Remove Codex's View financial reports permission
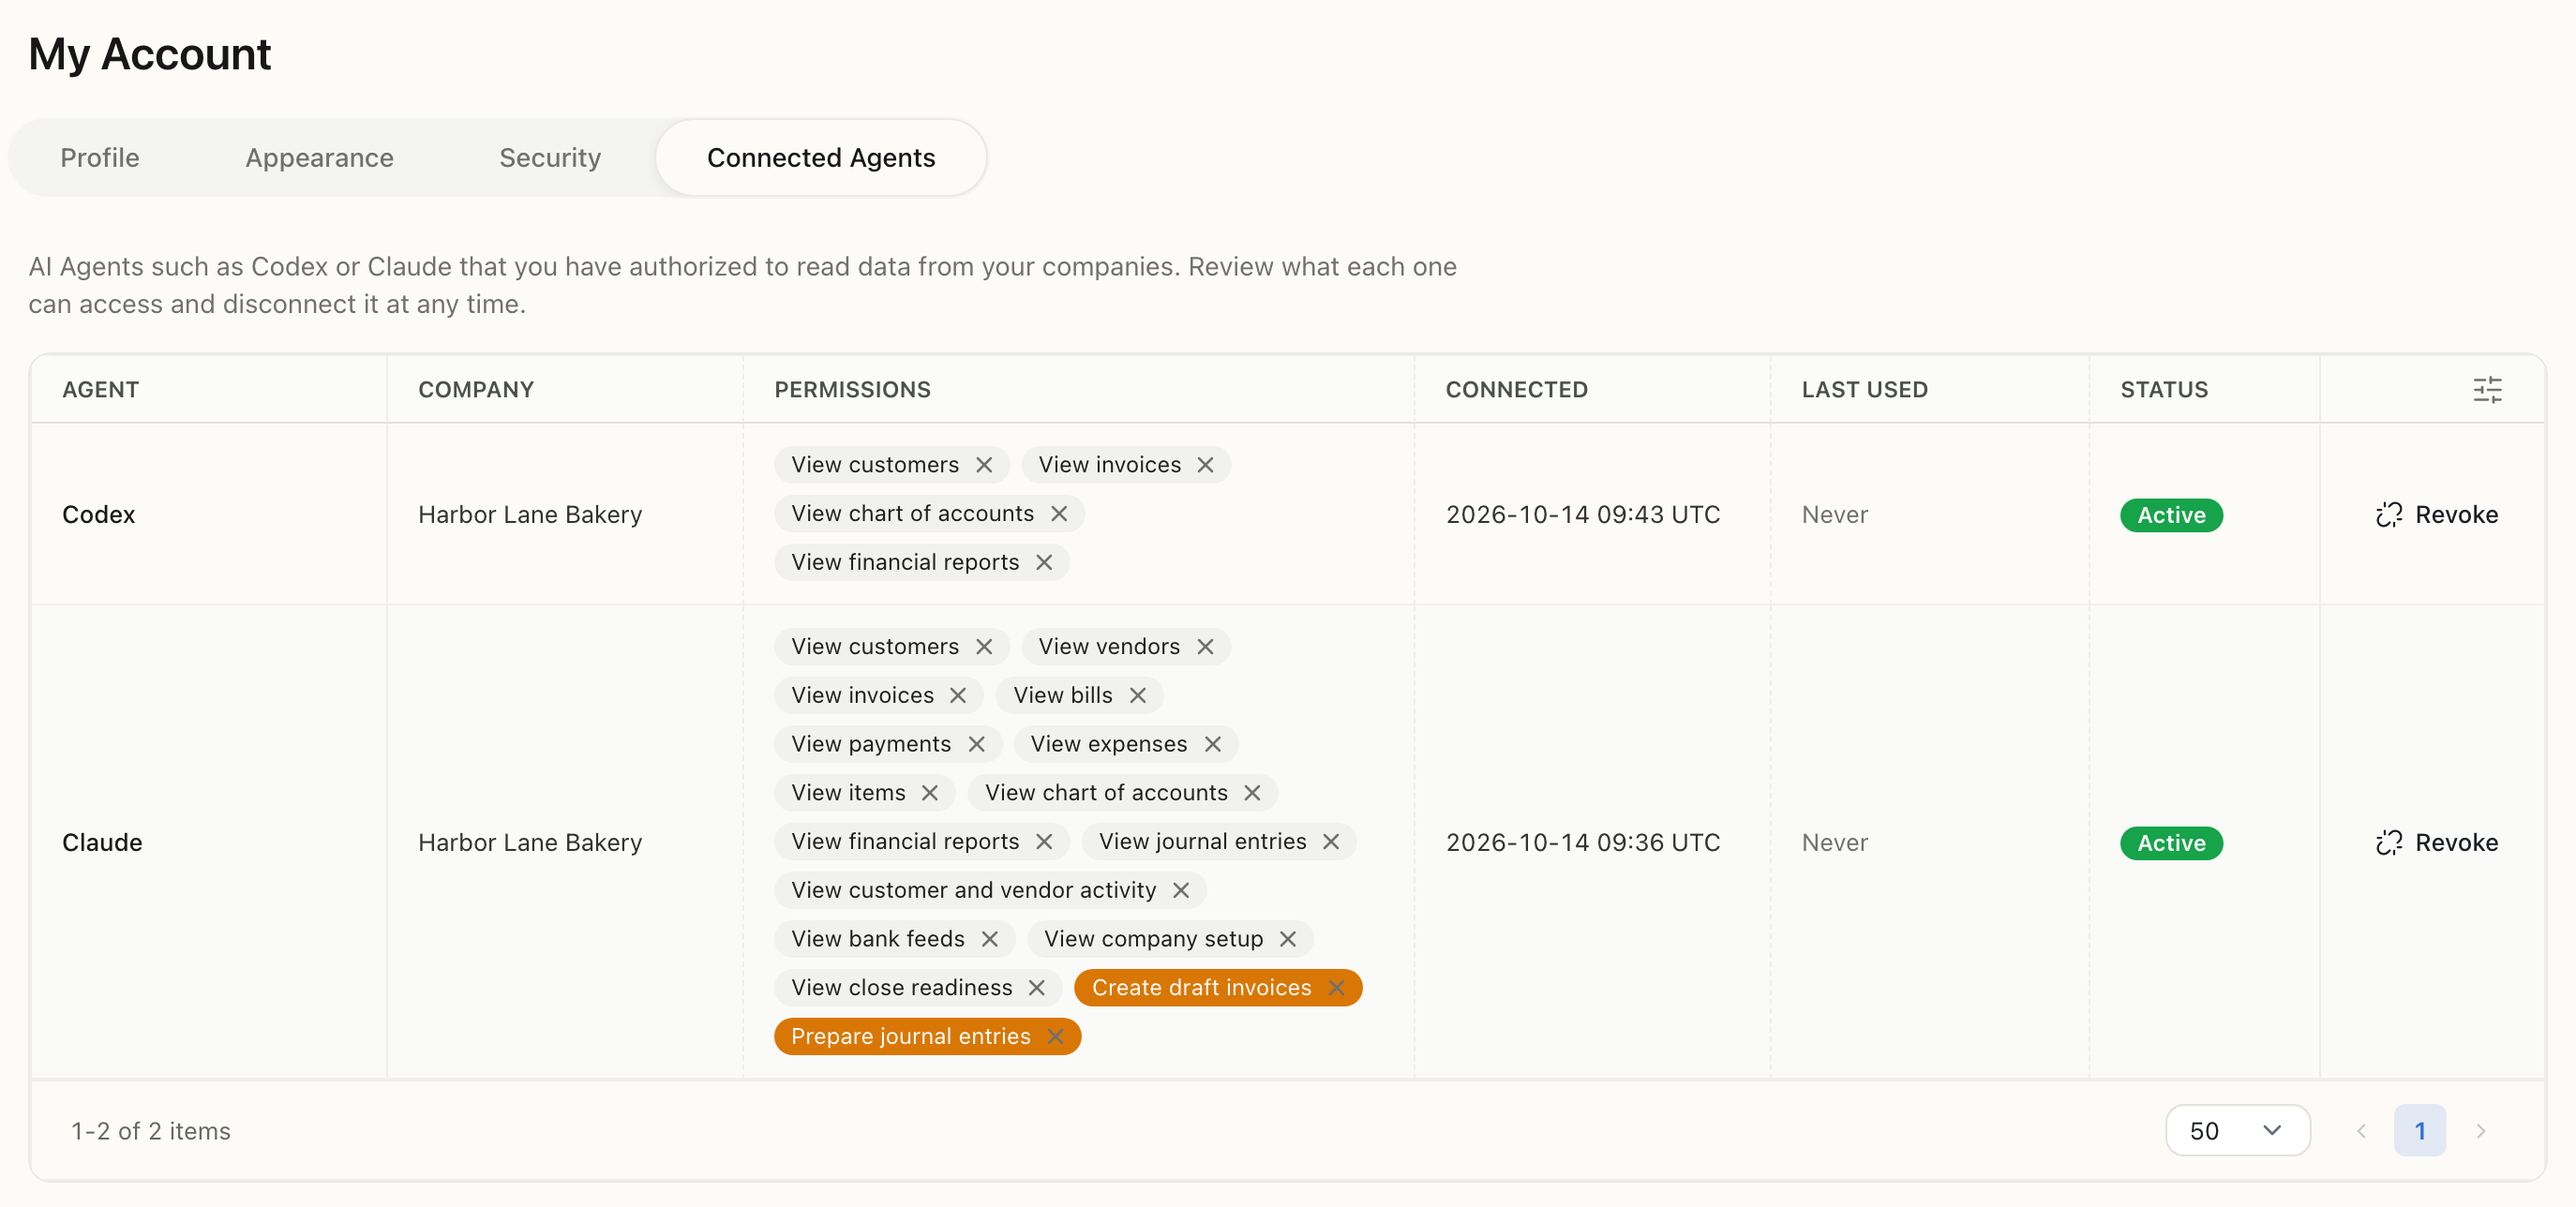The height and width of the screenshot is (1207, 2576). [1044, 562]
